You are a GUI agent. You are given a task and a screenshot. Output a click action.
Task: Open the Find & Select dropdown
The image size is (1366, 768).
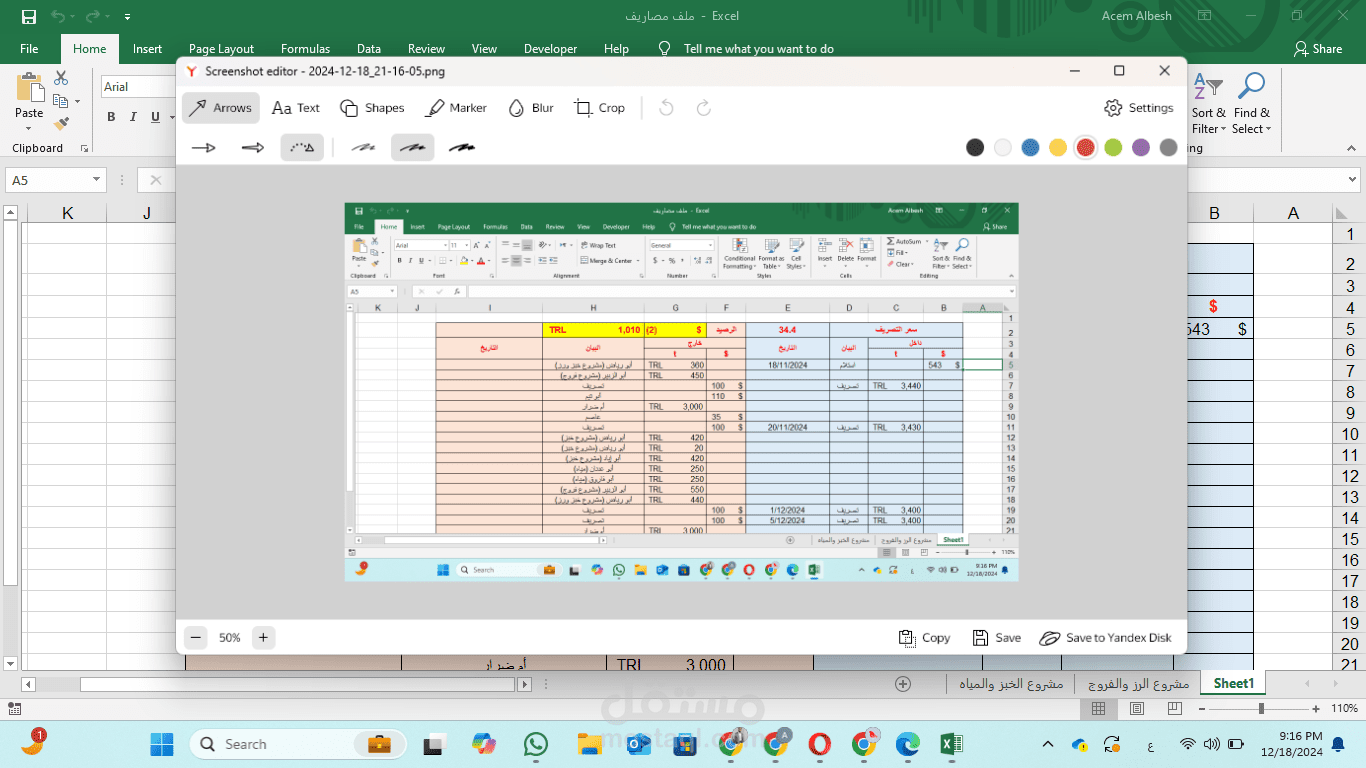(1251, 102)
